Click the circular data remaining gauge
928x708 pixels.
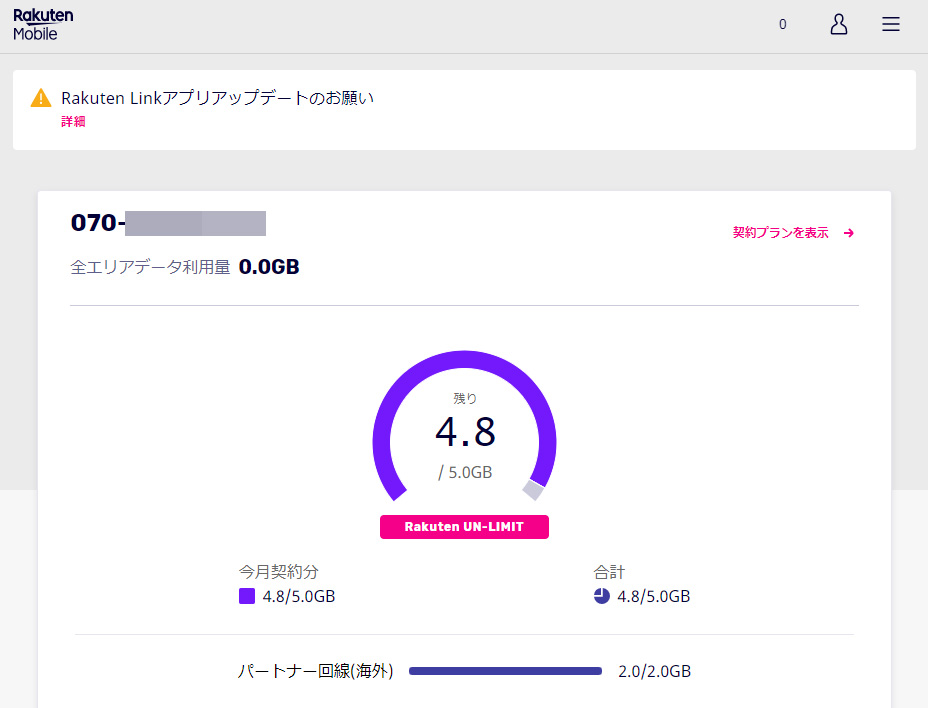pos(465,426)
